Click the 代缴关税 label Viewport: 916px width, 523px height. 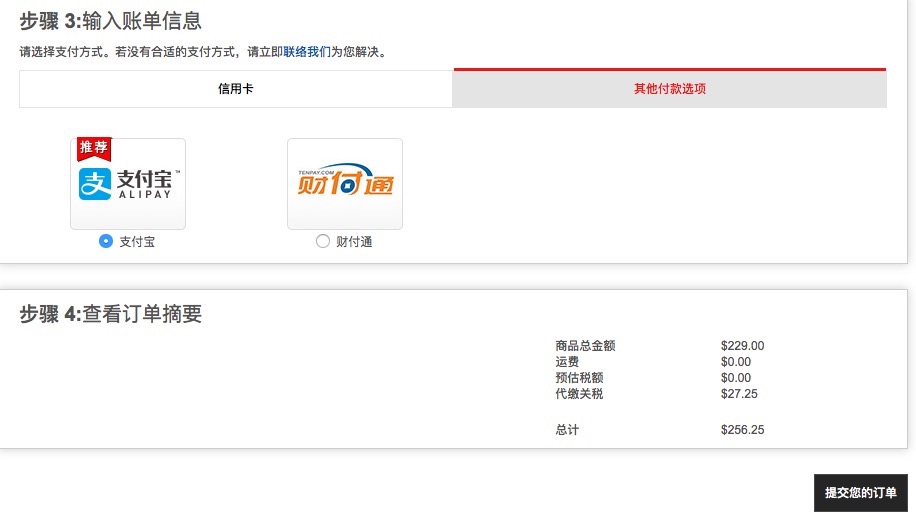(579, 394)
